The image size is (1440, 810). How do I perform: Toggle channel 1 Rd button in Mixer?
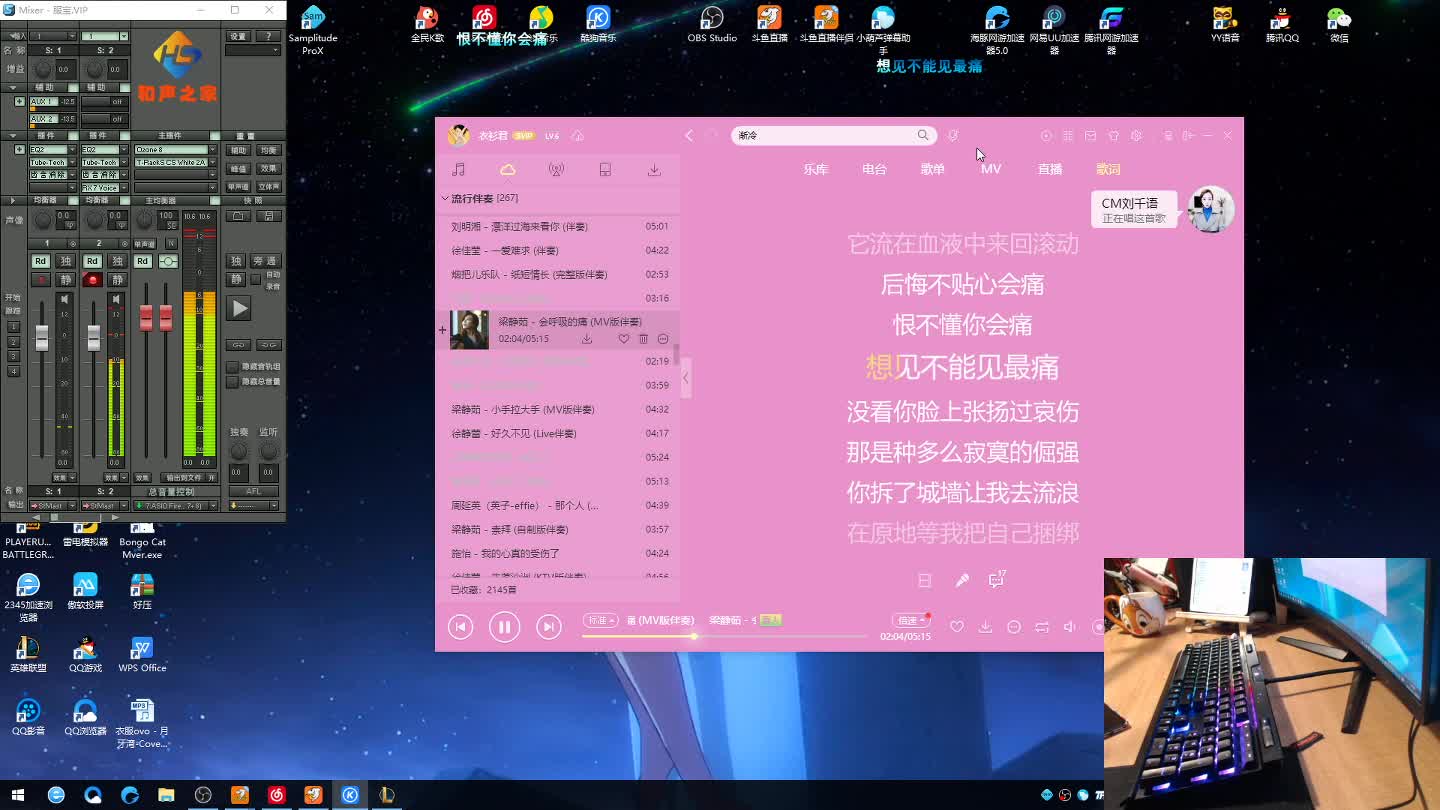click(x=40, y=261)
